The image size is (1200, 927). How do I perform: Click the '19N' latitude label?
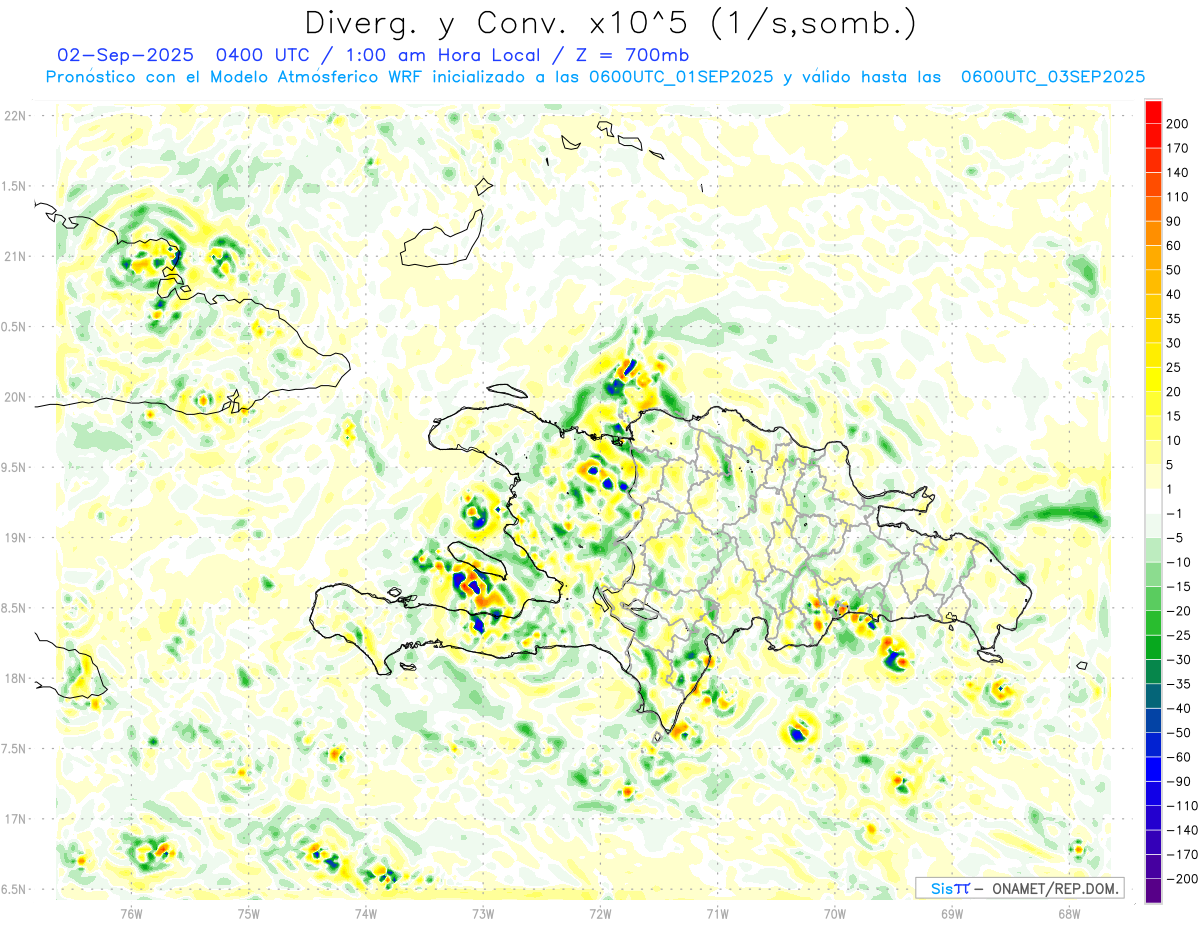click(x=14, y=538)
